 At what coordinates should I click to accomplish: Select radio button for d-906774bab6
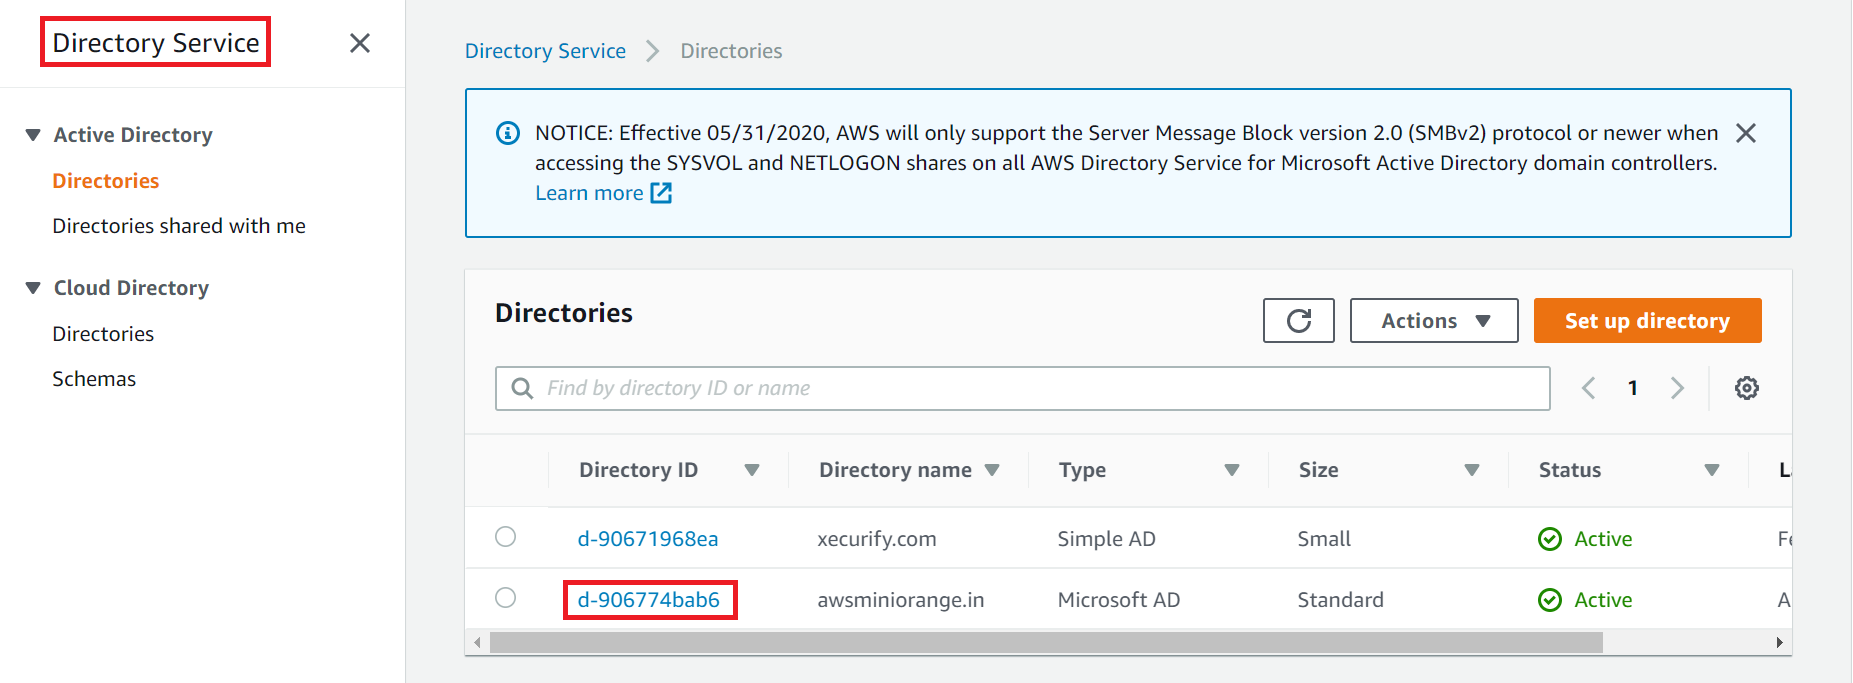tap(506, 598)
